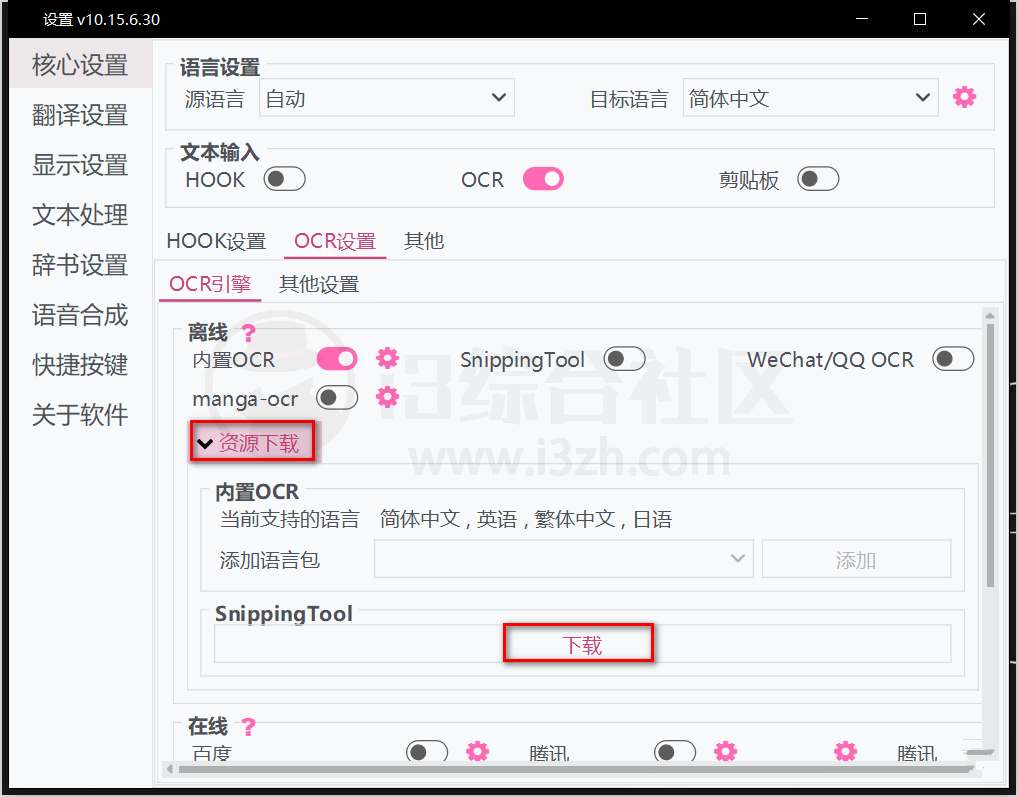Disable the OCR text input toggle
The width and height of the screenshot is (1018, 797).
543,179
